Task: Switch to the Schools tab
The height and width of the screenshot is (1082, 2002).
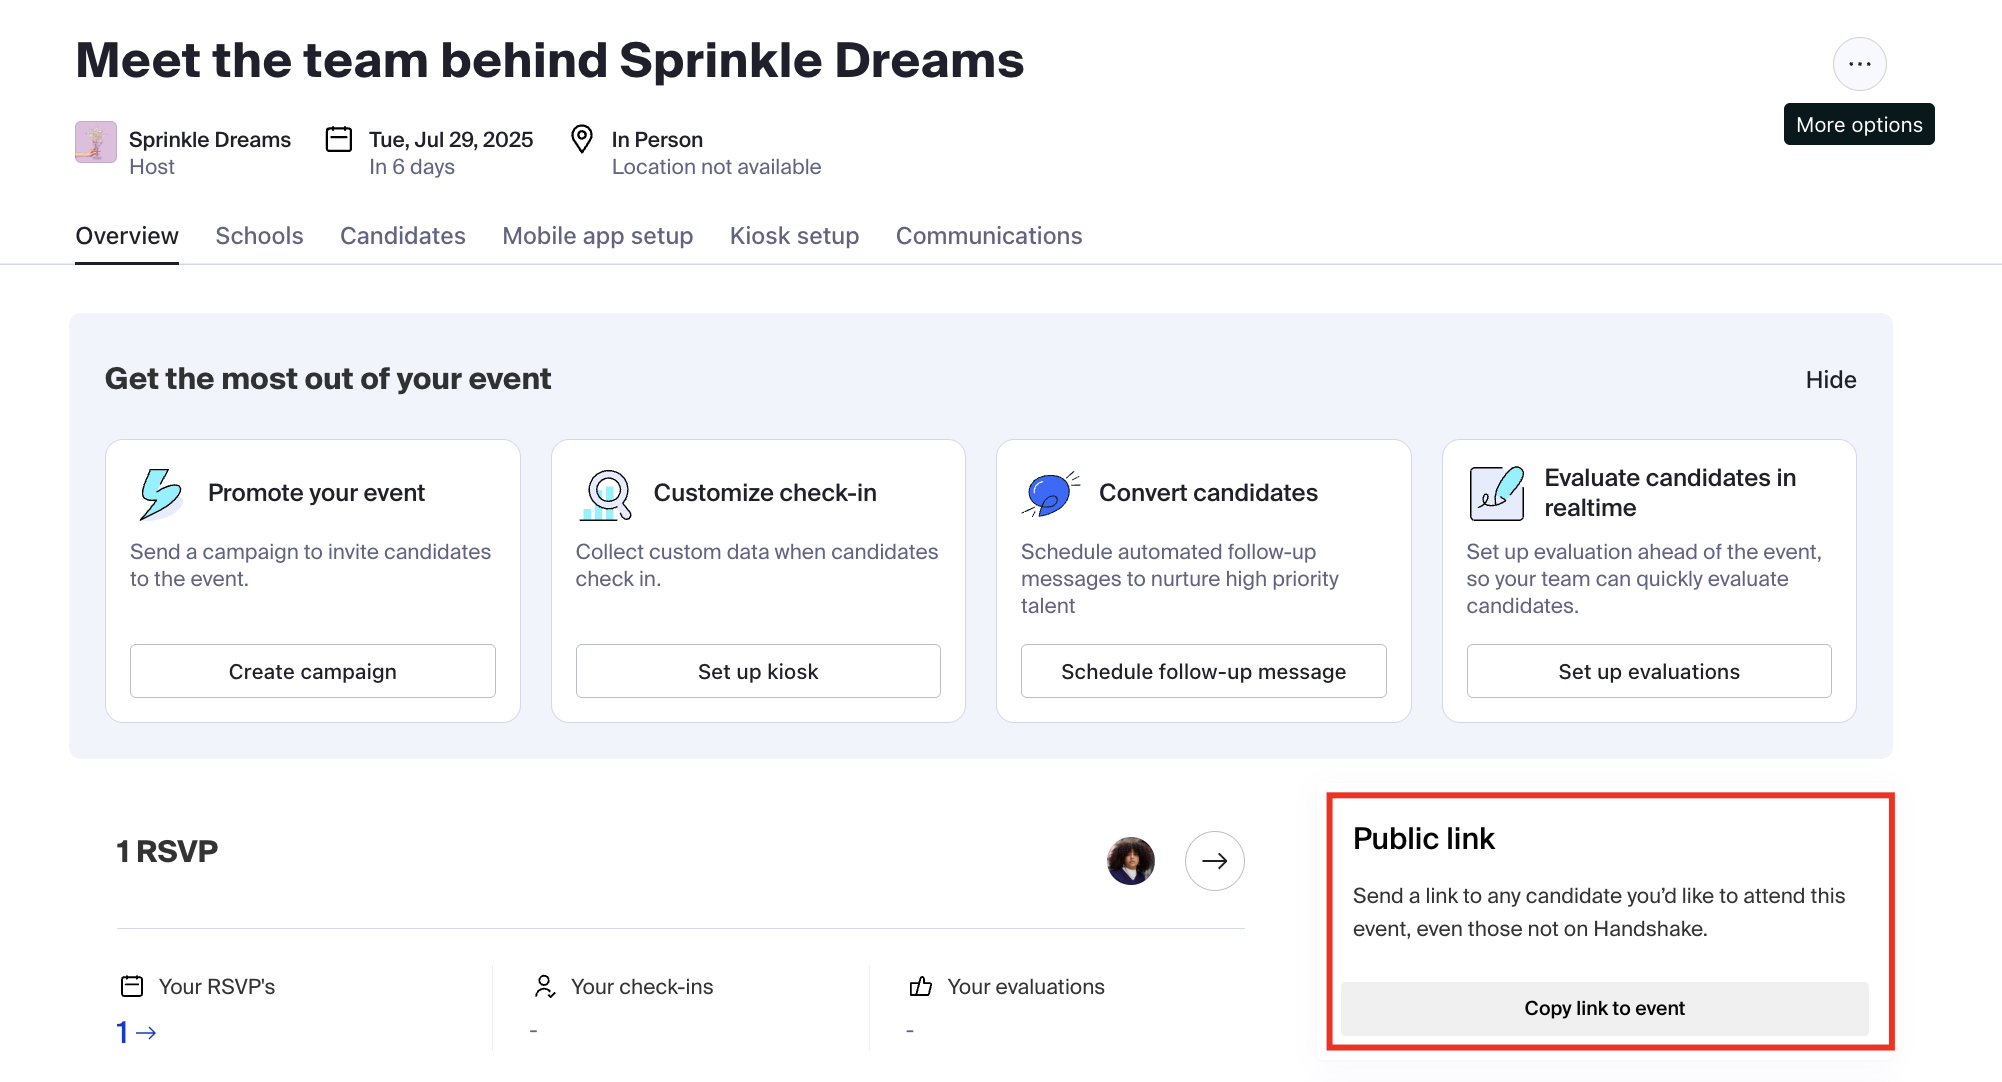Action: click(x=259, y=236)
